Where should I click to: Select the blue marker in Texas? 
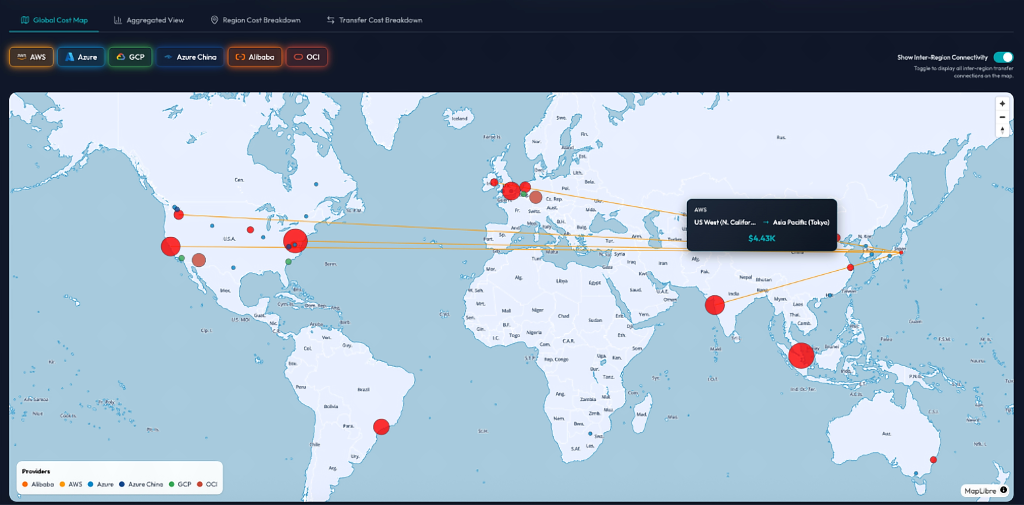pos(233,267)
